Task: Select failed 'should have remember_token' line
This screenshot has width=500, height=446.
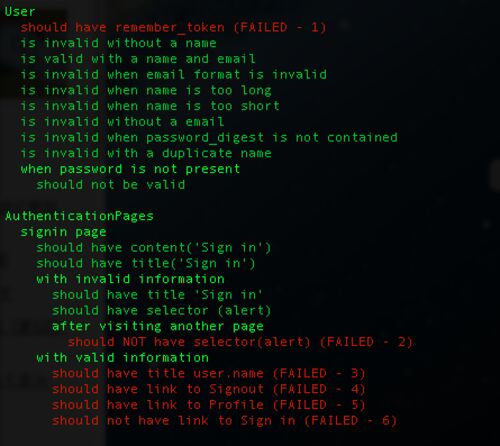Action: [x=173, y=27]
